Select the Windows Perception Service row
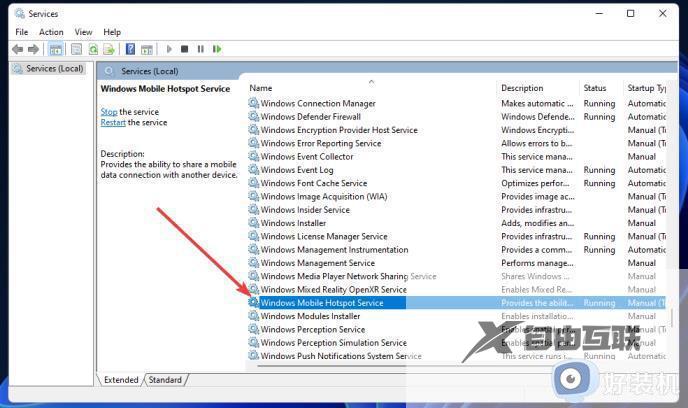Viewport: 688px width, 408px height. [x=457, y=329]
